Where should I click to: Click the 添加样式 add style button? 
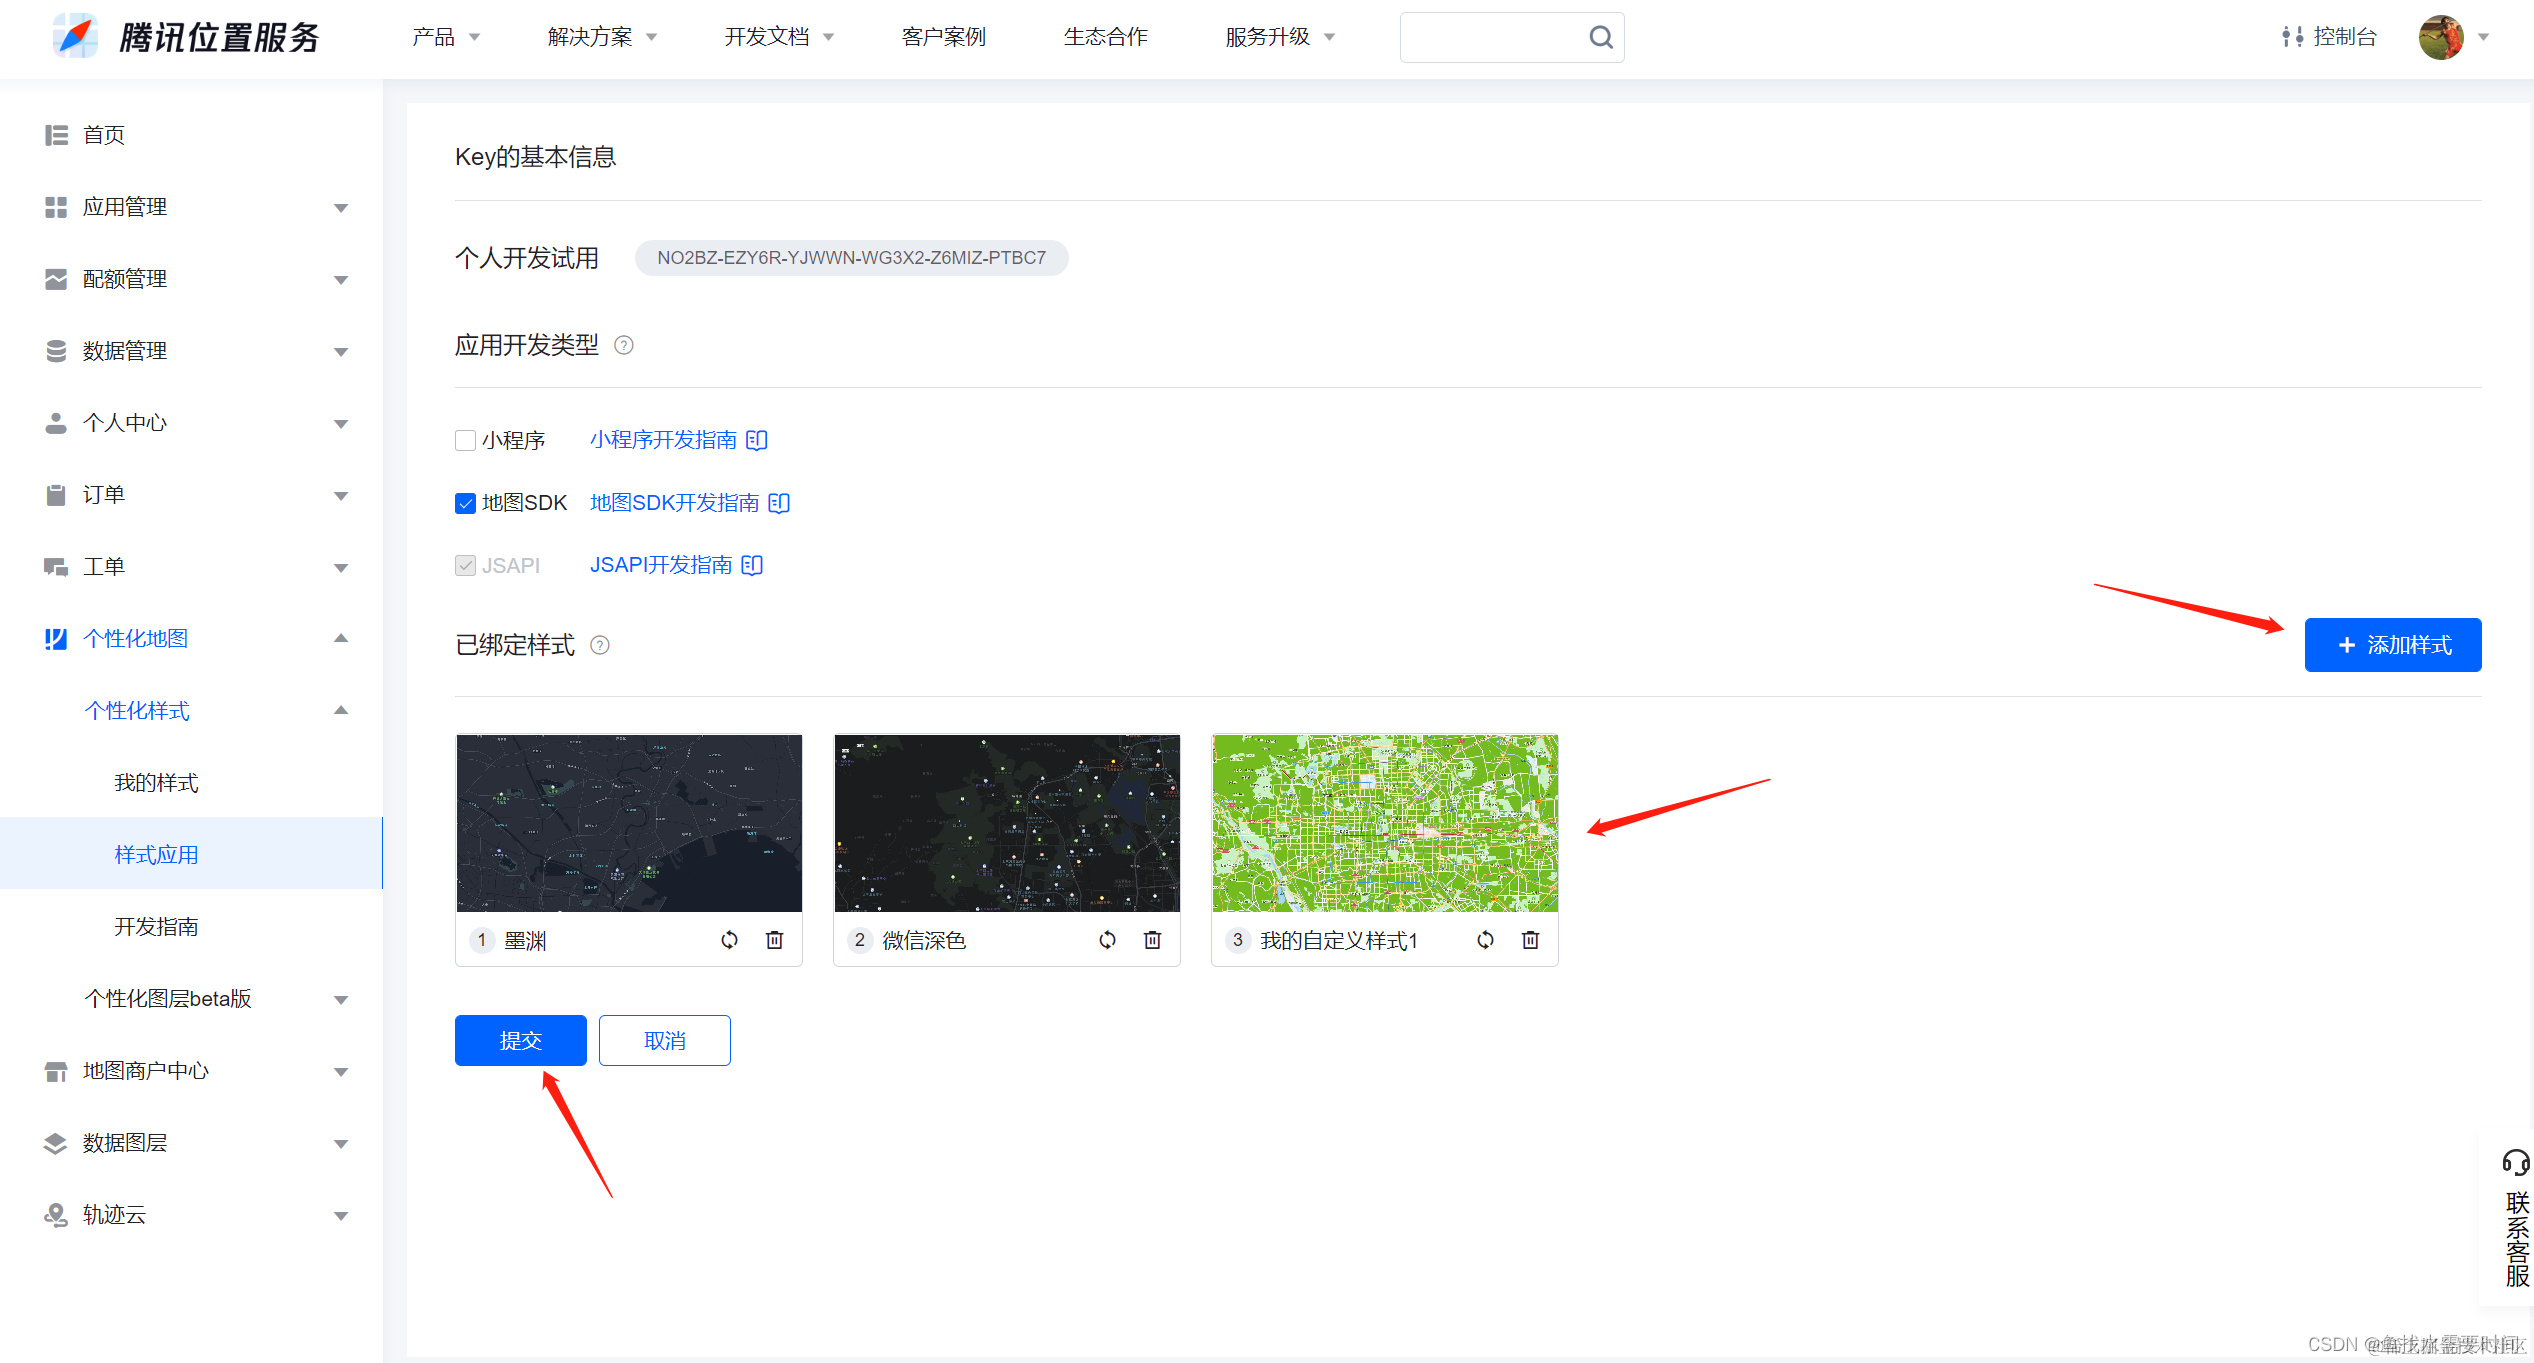coord(2392,644)
